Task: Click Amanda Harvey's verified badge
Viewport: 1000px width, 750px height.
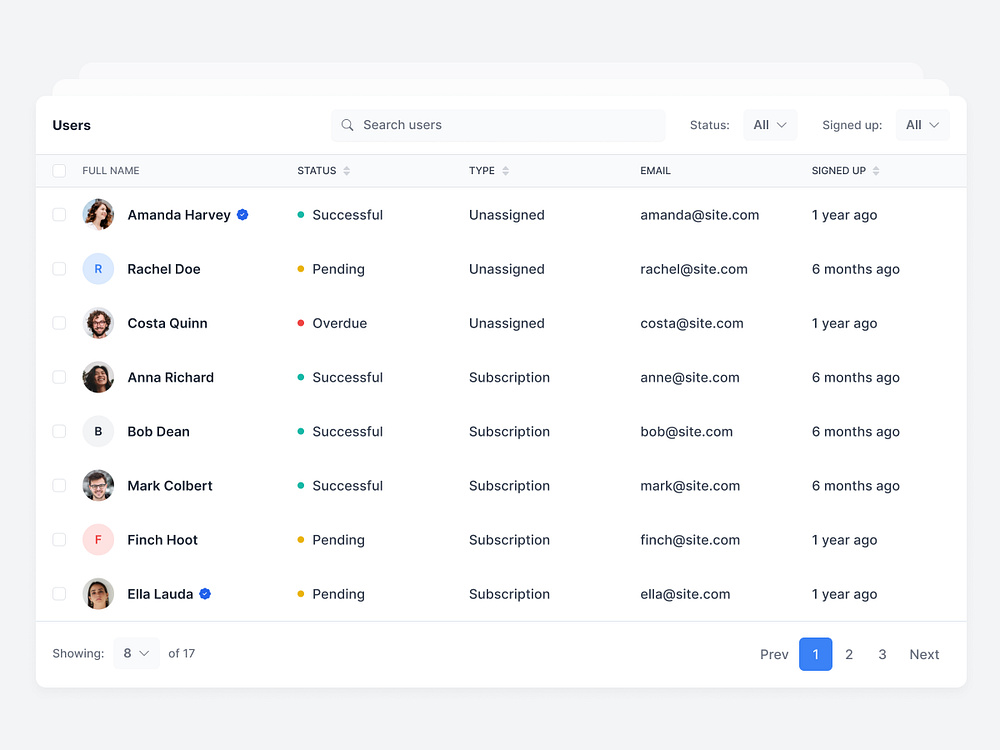Action: tap(241, 214)
